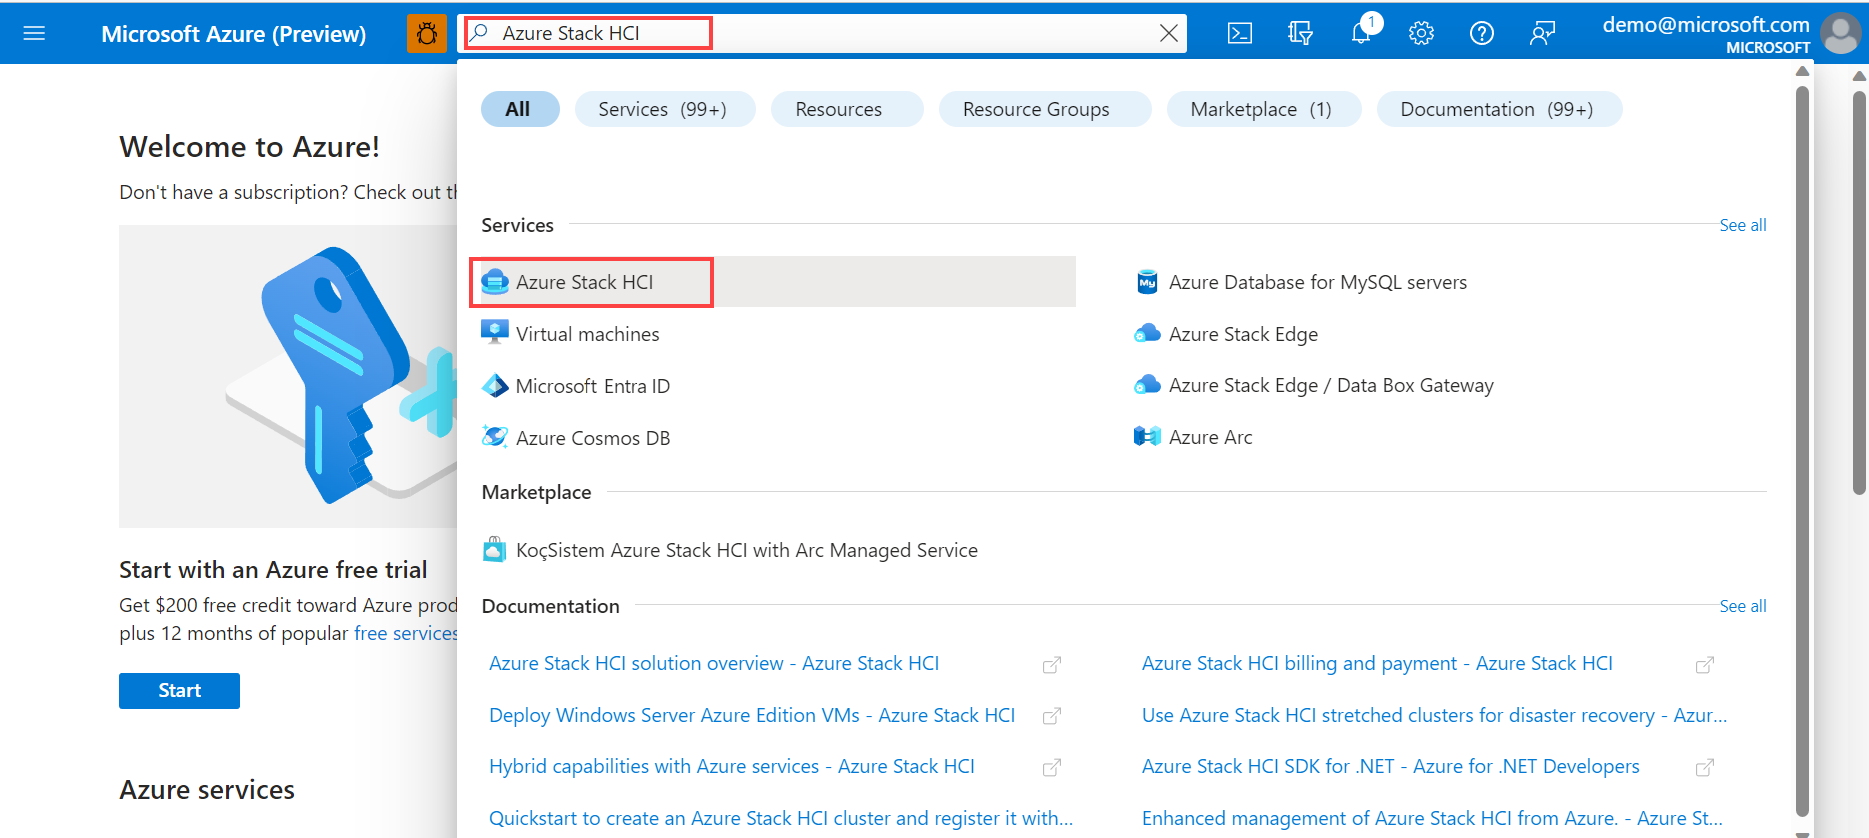Screen dimensions: 1869x838
Task: Click the demo@microsoft.com account label
Action: point(1706,25)
